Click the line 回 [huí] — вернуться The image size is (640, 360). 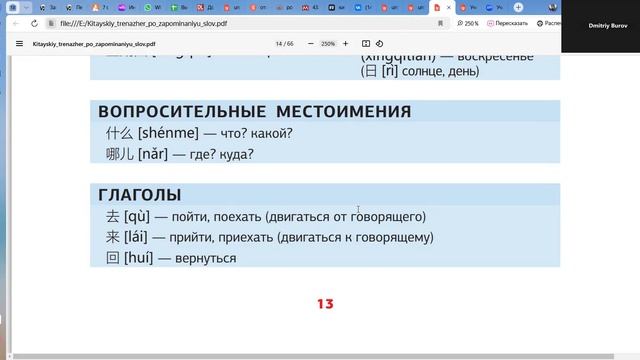(171, 258)
